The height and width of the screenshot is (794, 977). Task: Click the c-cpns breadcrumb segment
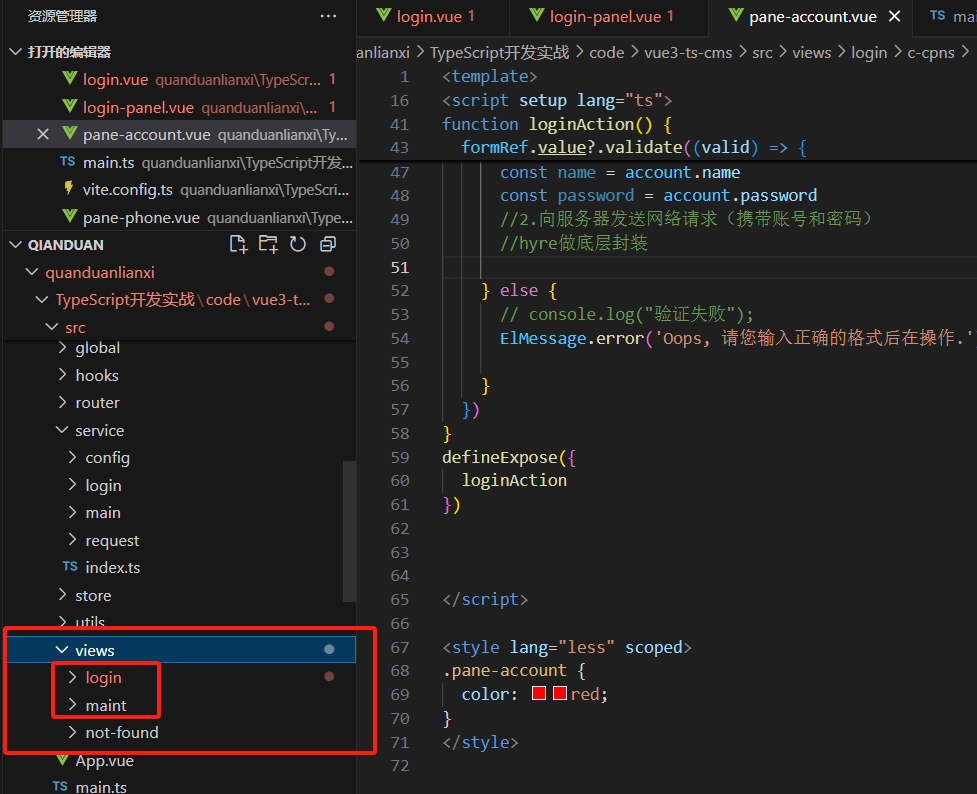(931, 53)
